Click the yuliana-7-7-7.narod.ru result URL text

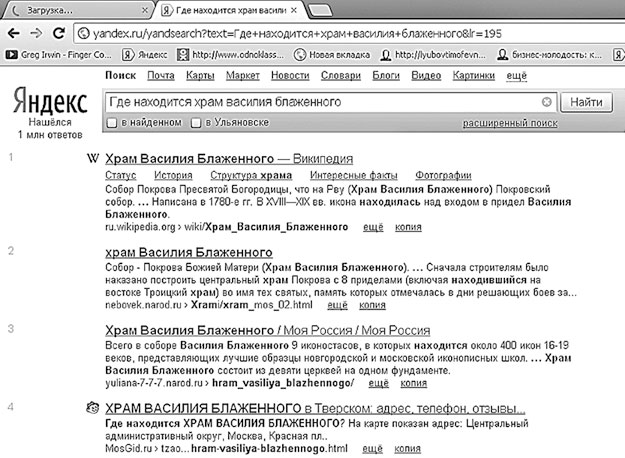(230, 383)
